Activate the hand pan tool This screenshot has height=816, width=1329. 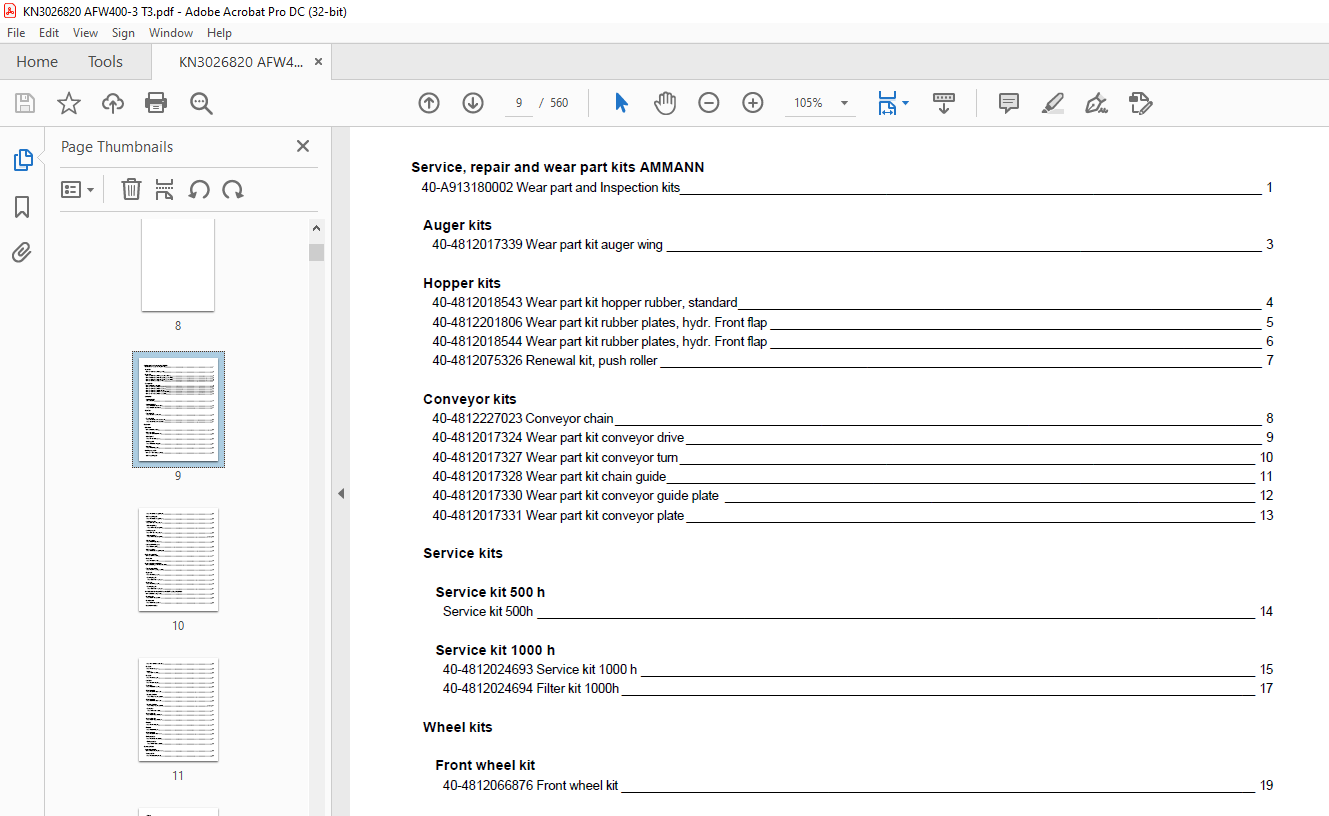pyautogui.click(x=665, y=103)
